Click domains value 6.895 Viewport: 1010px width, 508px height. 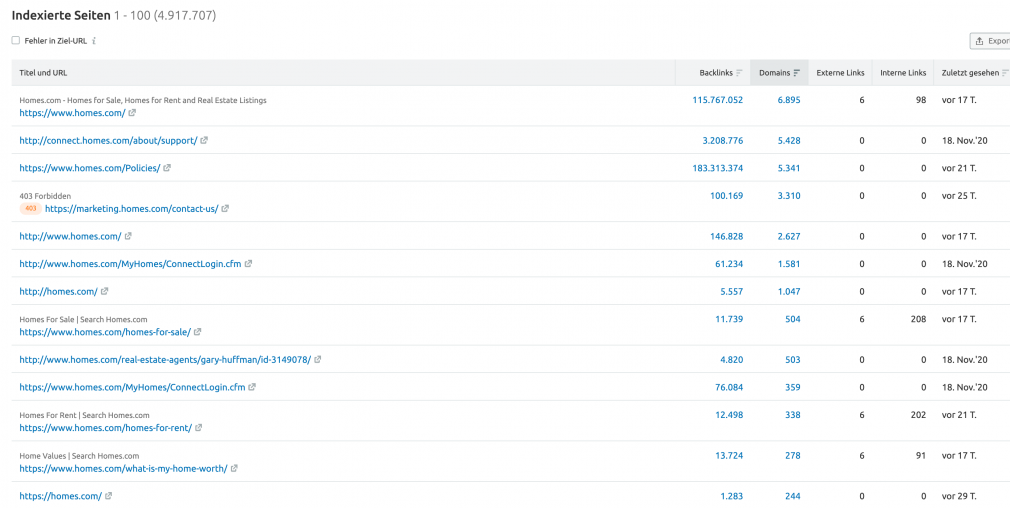coord(789,100)
